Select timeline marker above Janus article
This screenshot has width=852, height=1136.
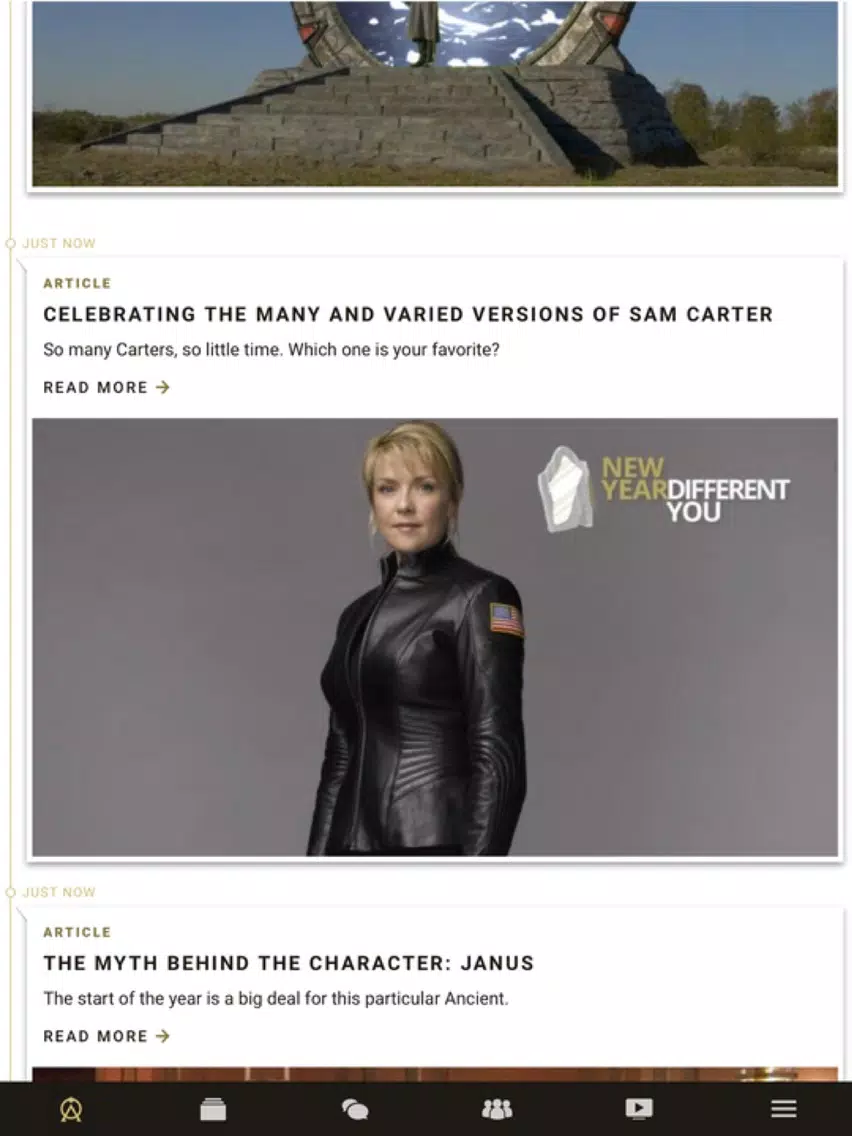pyautogui.click(x=11, y=893)
